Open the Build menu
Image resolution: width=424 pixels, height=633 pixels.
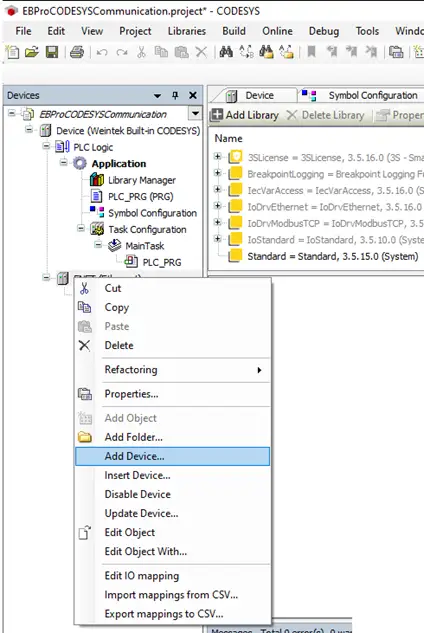(234, 31)
